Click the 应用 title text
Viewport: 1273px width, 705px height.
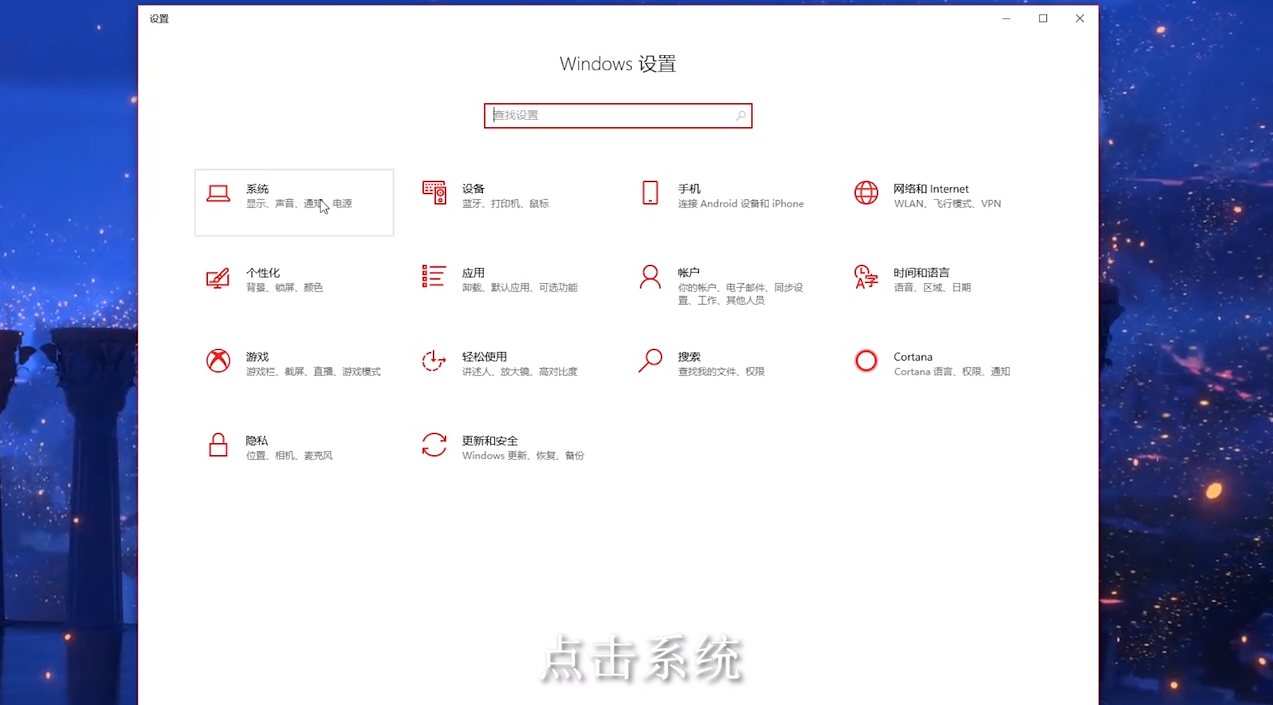pos(473,273)
